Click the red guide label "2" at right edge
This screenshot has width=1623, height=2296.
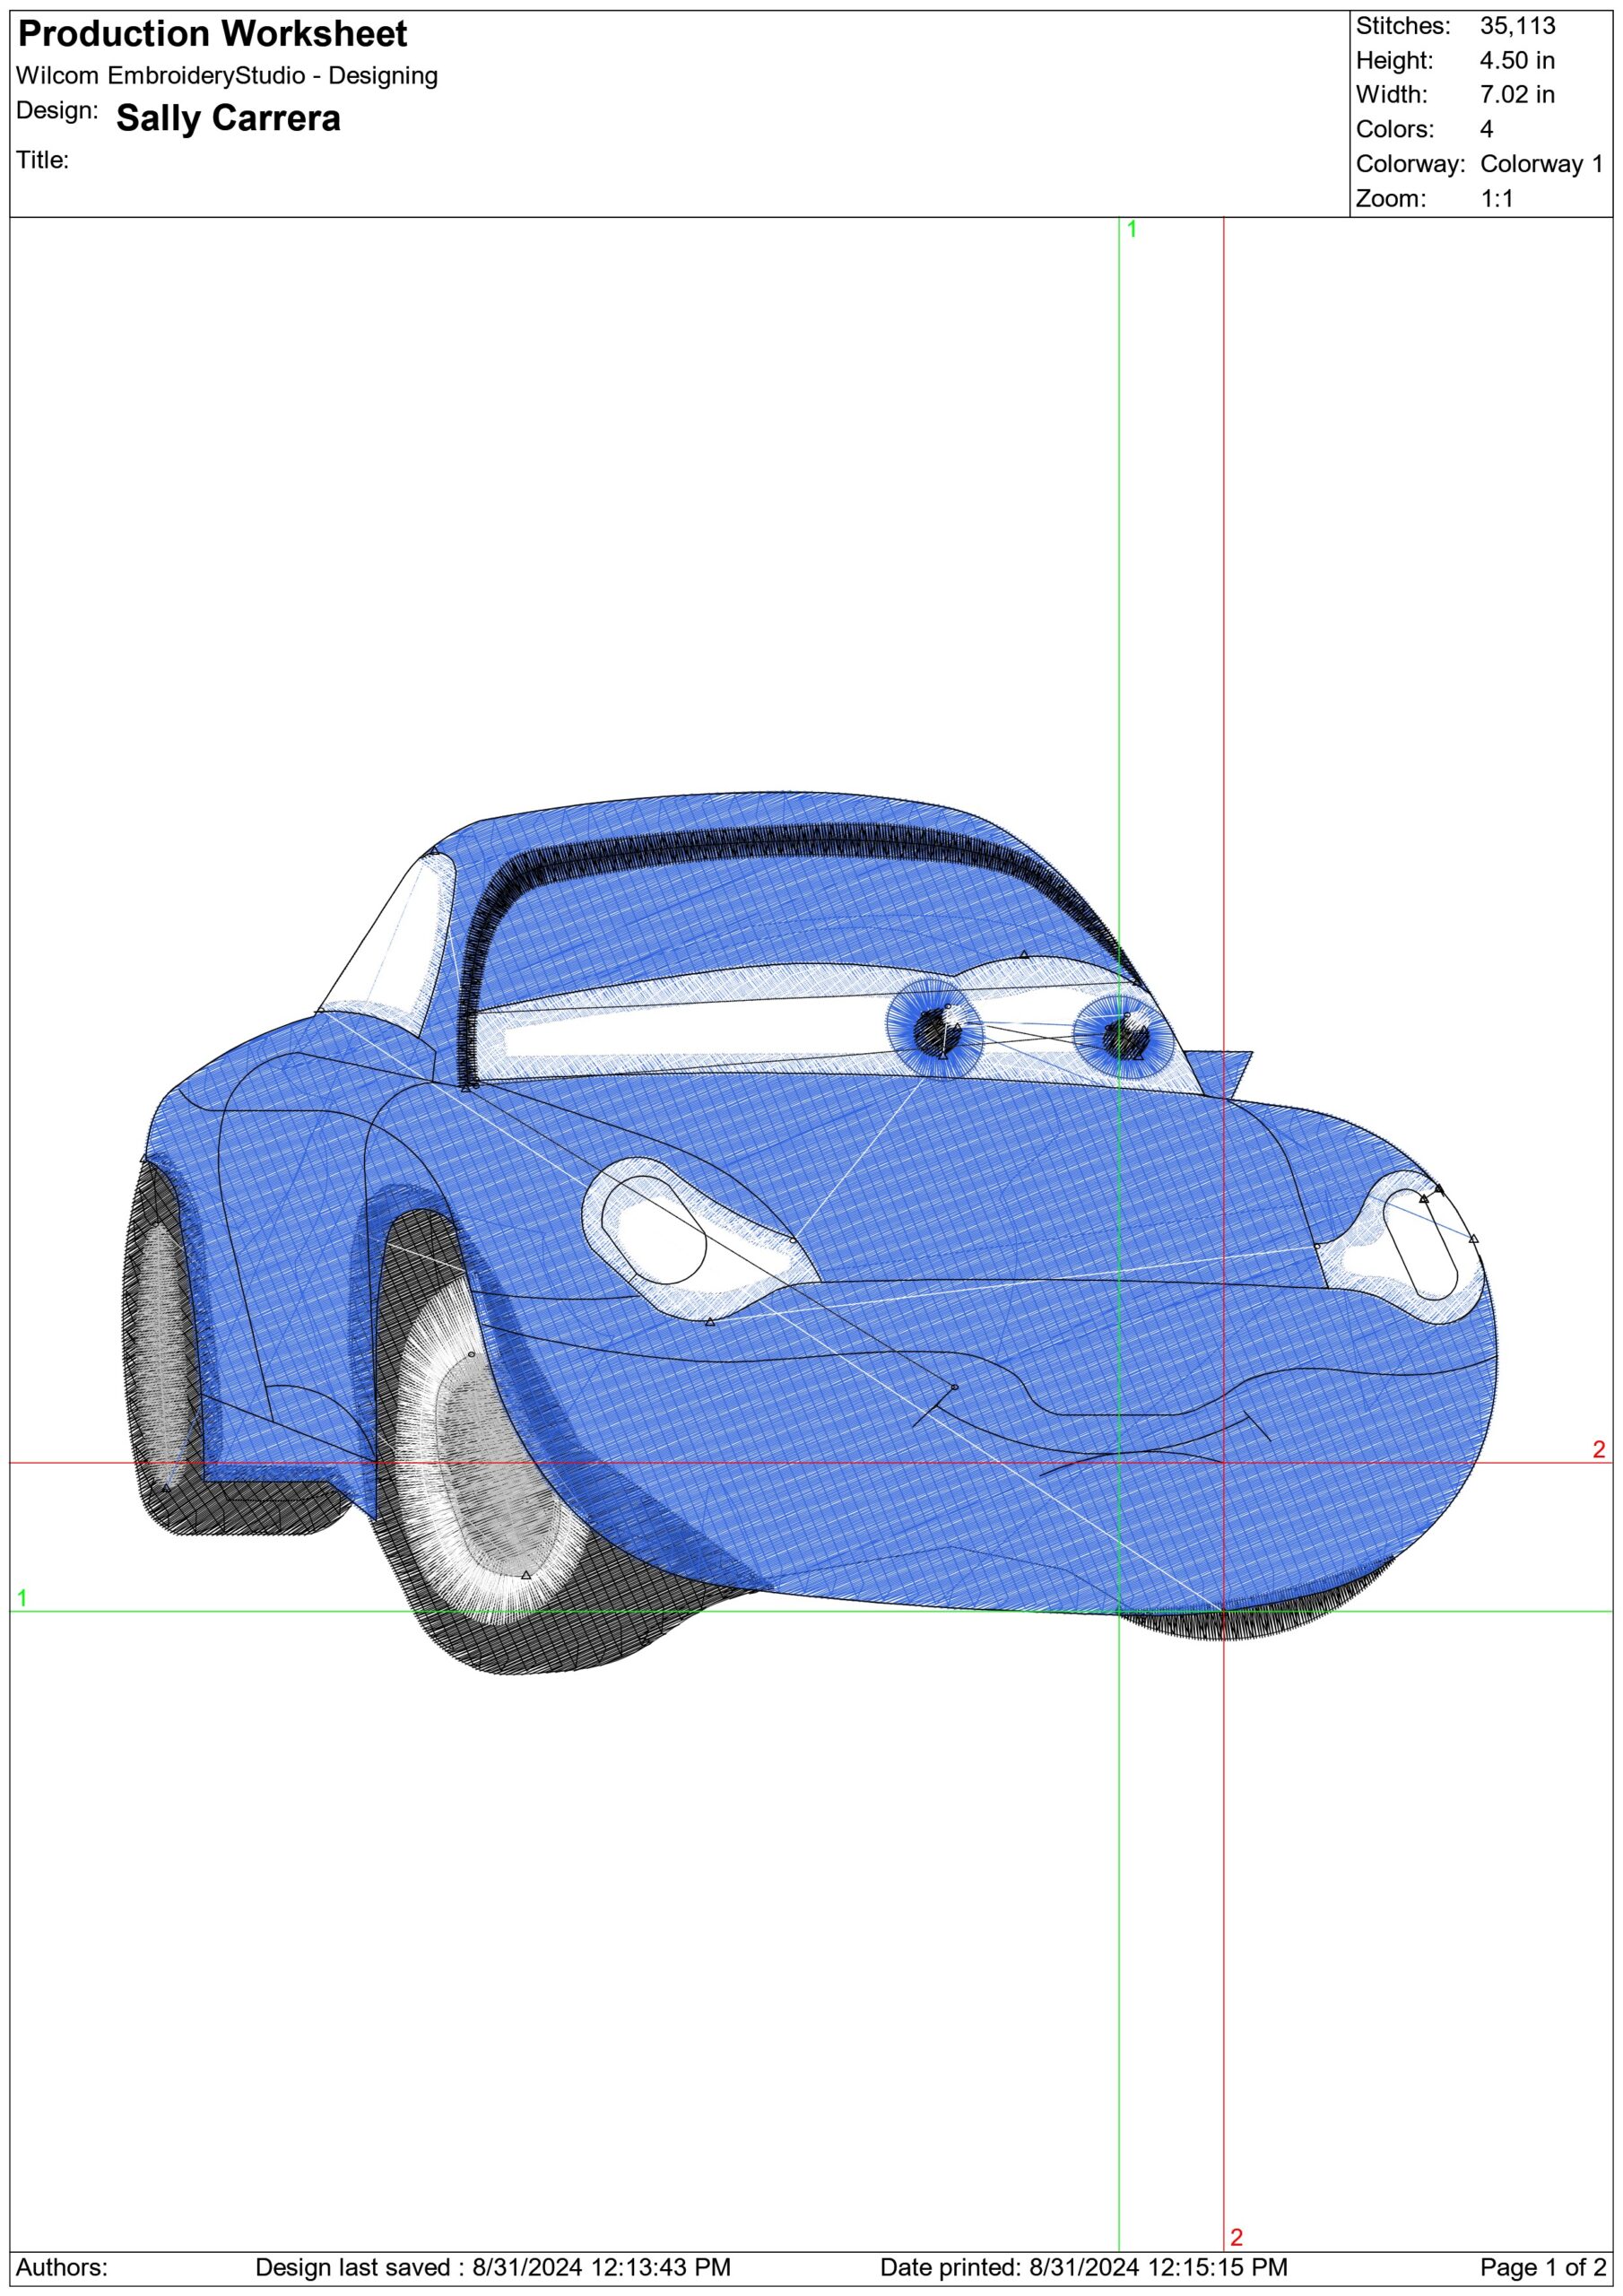point(1598,1449)
